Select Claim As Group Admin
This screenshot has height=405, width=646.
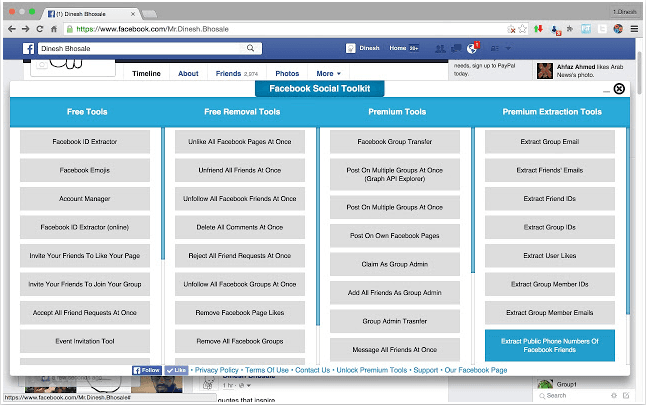(x=395, y=264)
